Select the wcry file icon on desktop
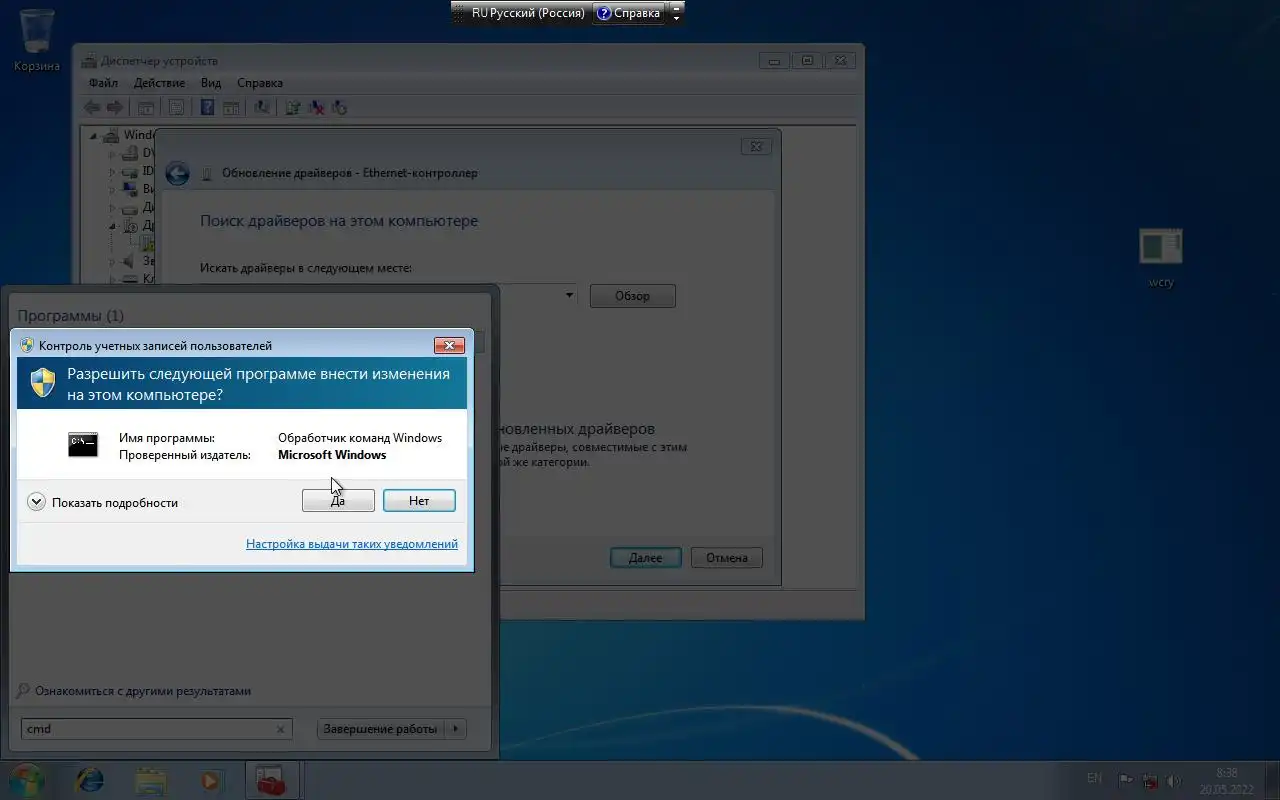Viewport: 1280px width, 800px height. pyautogui.click(x=1161, y=258)
